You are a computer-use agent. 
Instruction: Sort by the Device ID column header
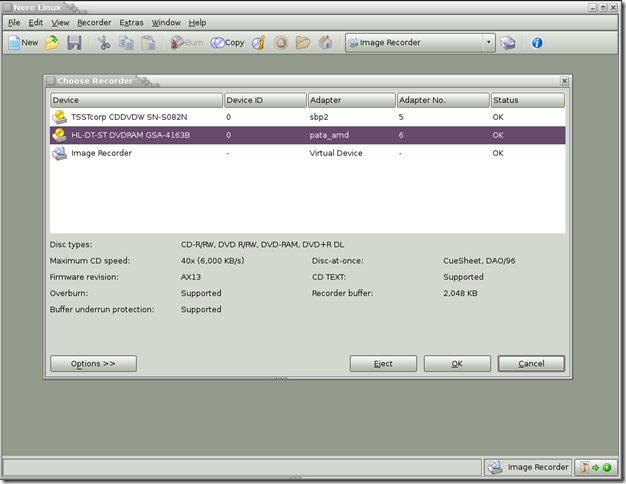[x=265, y=100]
